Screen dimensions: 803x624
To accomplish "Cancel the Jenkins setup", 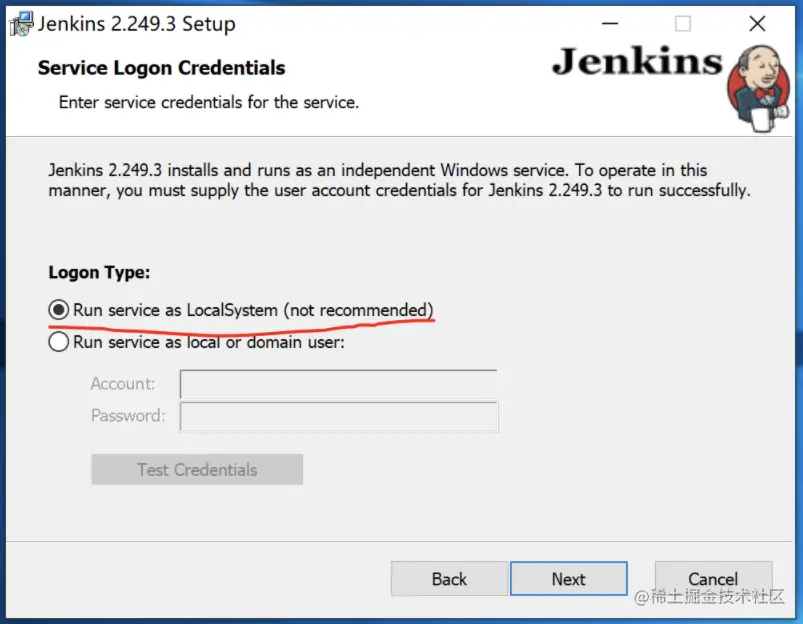I will (713, 579).
